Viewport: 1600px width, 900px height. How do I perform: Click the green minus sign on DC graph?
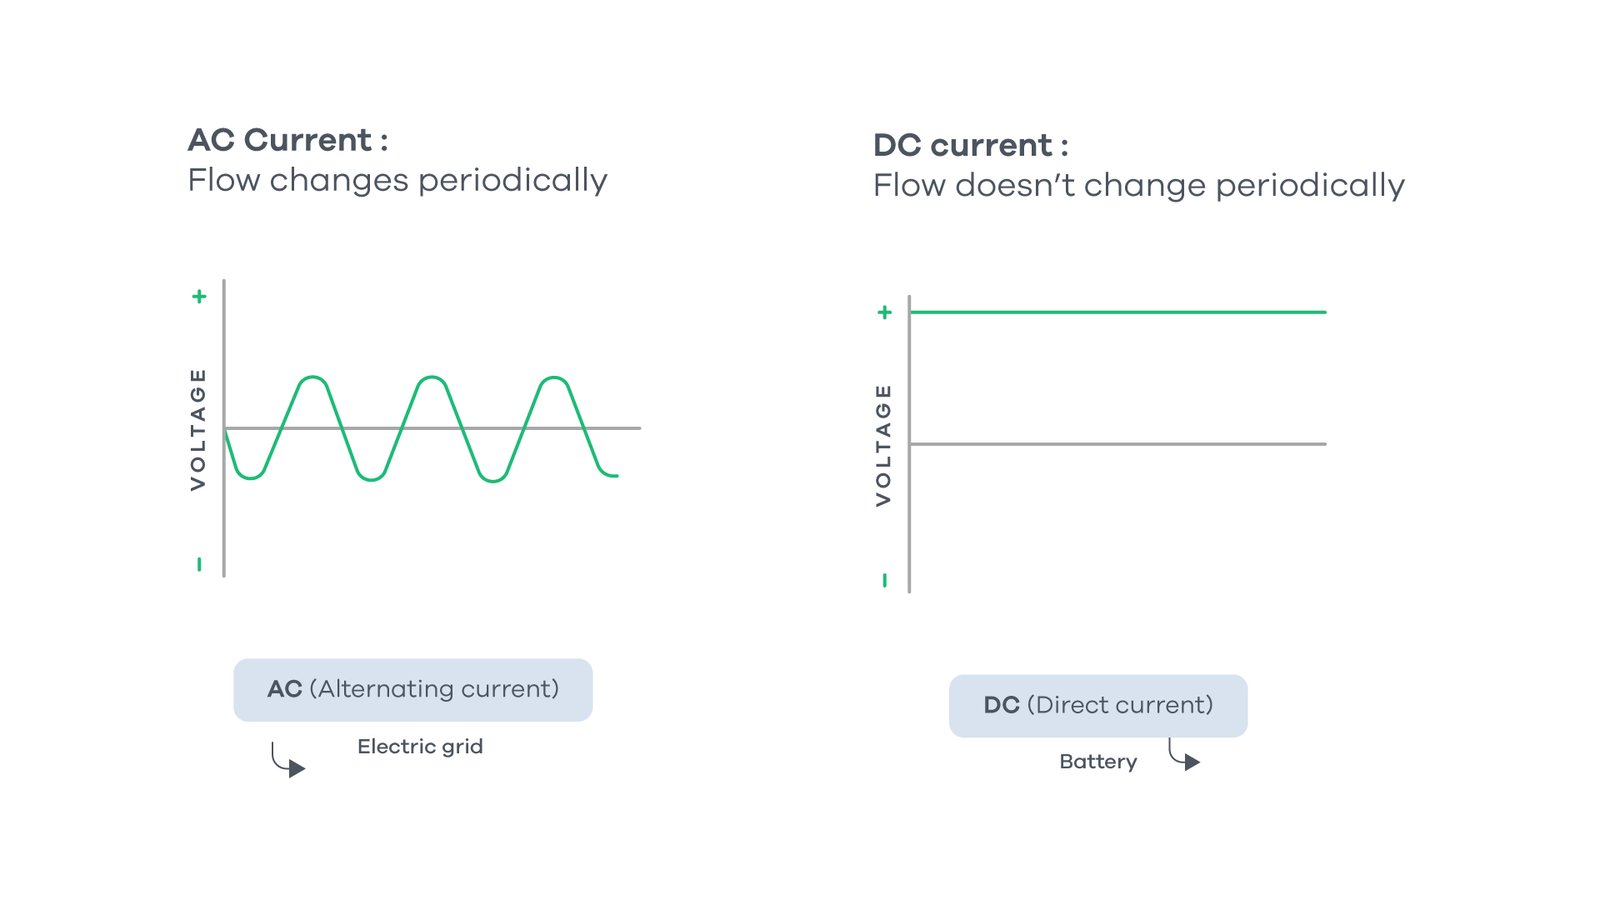click(884, 580)
